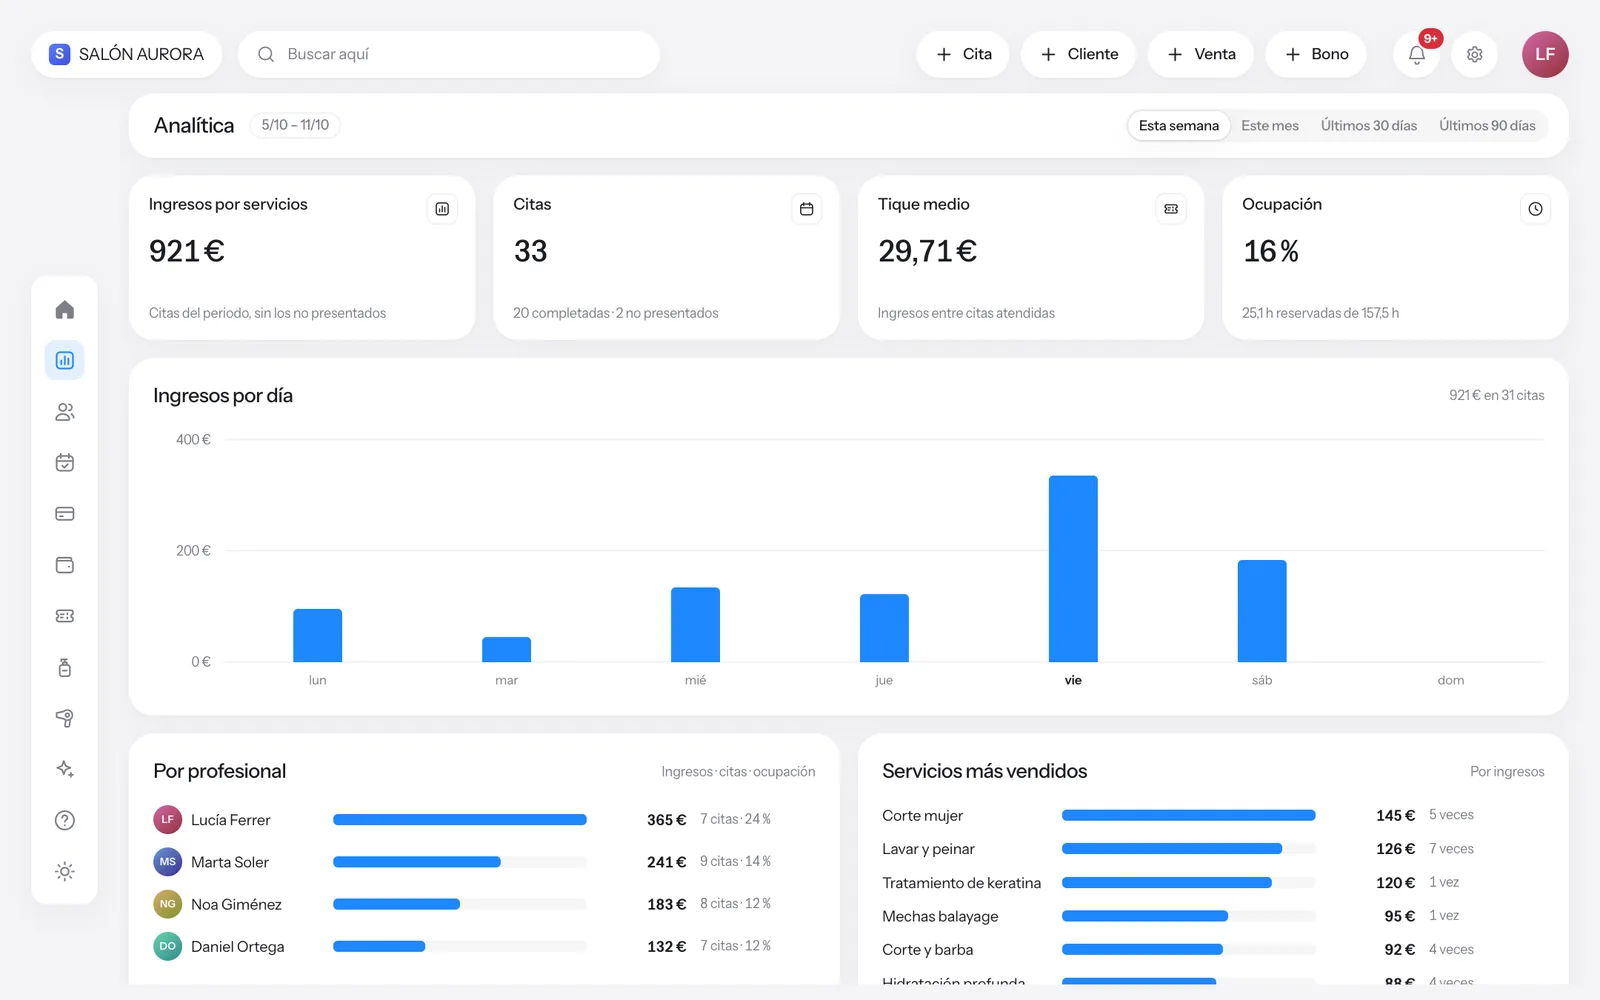Screen dimensions: 1600x1000
Task: Add a new Cita
Action: point(963,54)
